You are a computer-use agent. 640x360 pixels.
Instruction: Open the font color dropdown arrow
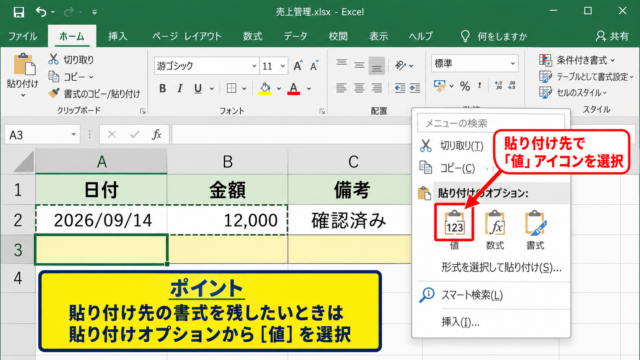309,89
